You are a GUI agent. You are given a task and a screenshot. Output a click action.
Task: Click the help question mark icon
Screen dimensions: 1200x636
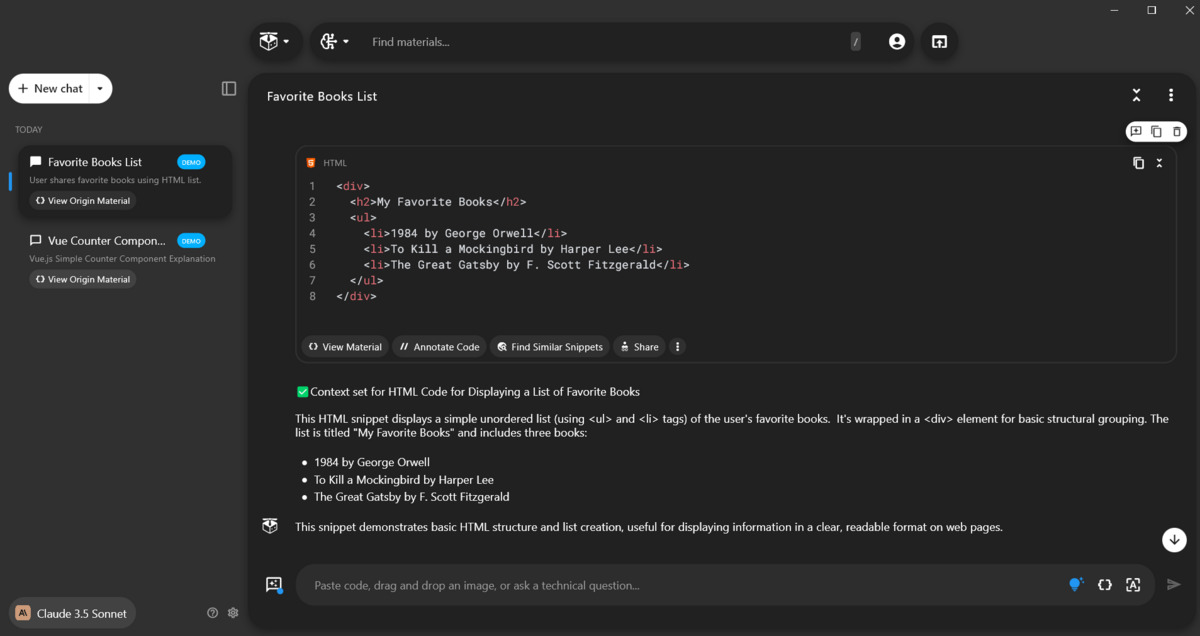(212, 613)
